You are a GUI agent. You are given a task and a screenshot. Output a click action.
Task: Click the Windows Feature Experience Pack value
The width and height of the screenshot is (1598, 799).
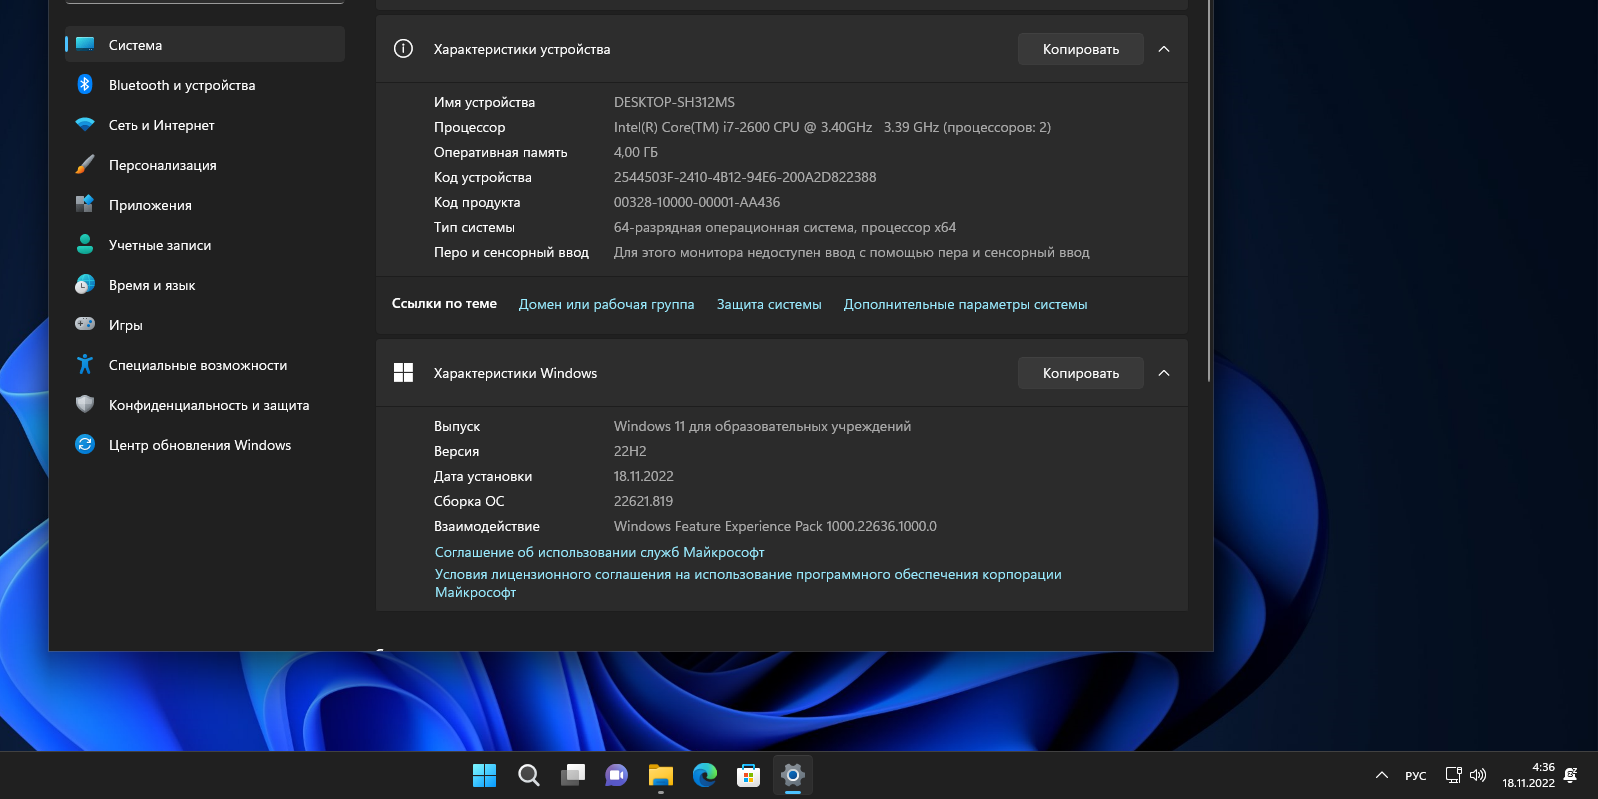(775, 526)
